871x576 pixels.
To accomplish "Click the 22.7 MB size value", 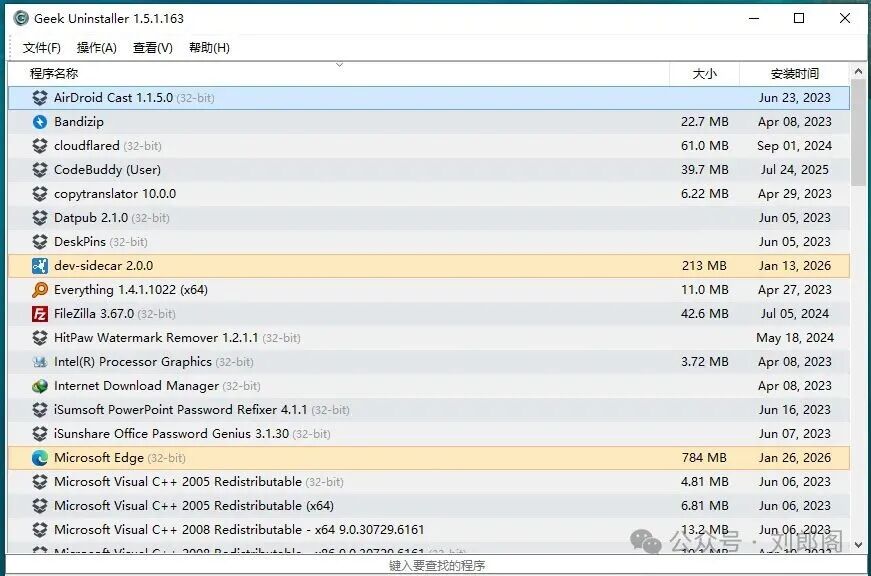I will click(x=704, y=122).
